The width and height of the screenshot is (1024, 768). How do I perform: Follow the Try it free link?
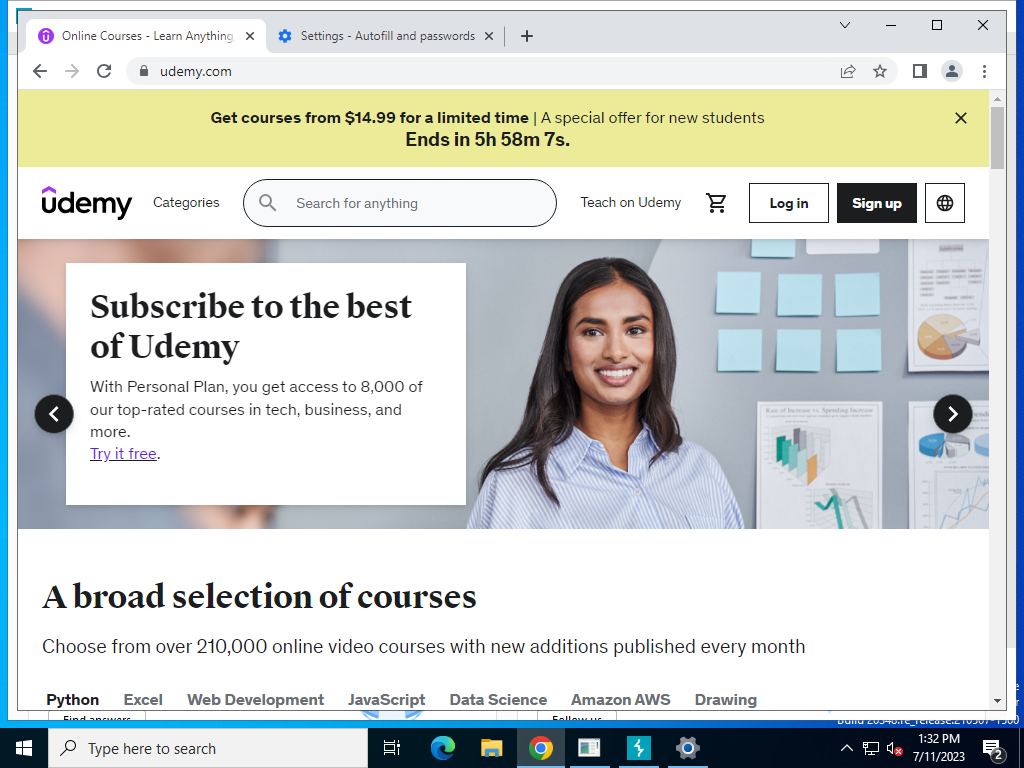coord(123,454)
